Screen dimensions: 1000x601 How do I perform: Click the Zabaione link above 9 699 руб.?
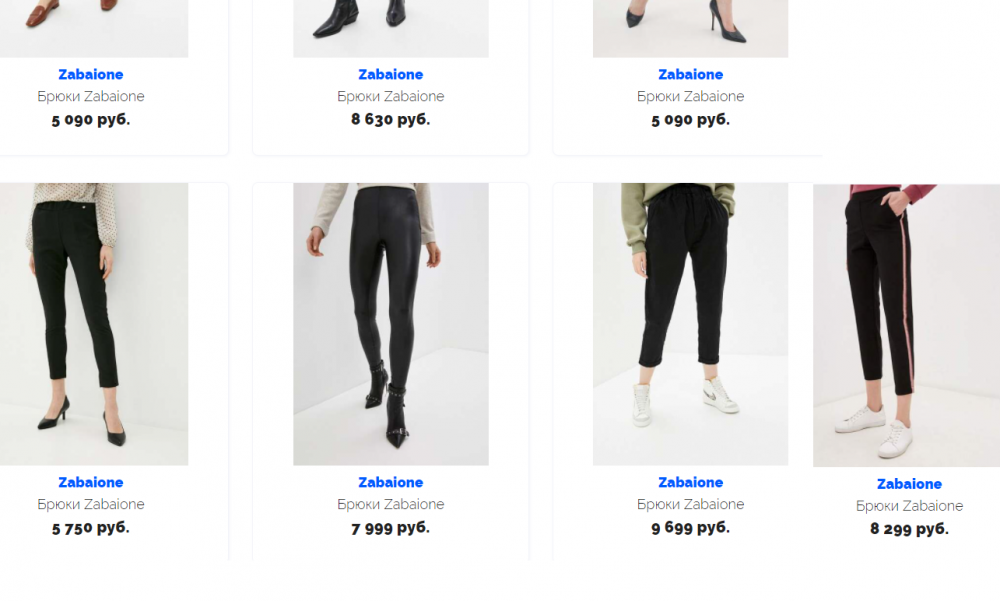point(691,482)
